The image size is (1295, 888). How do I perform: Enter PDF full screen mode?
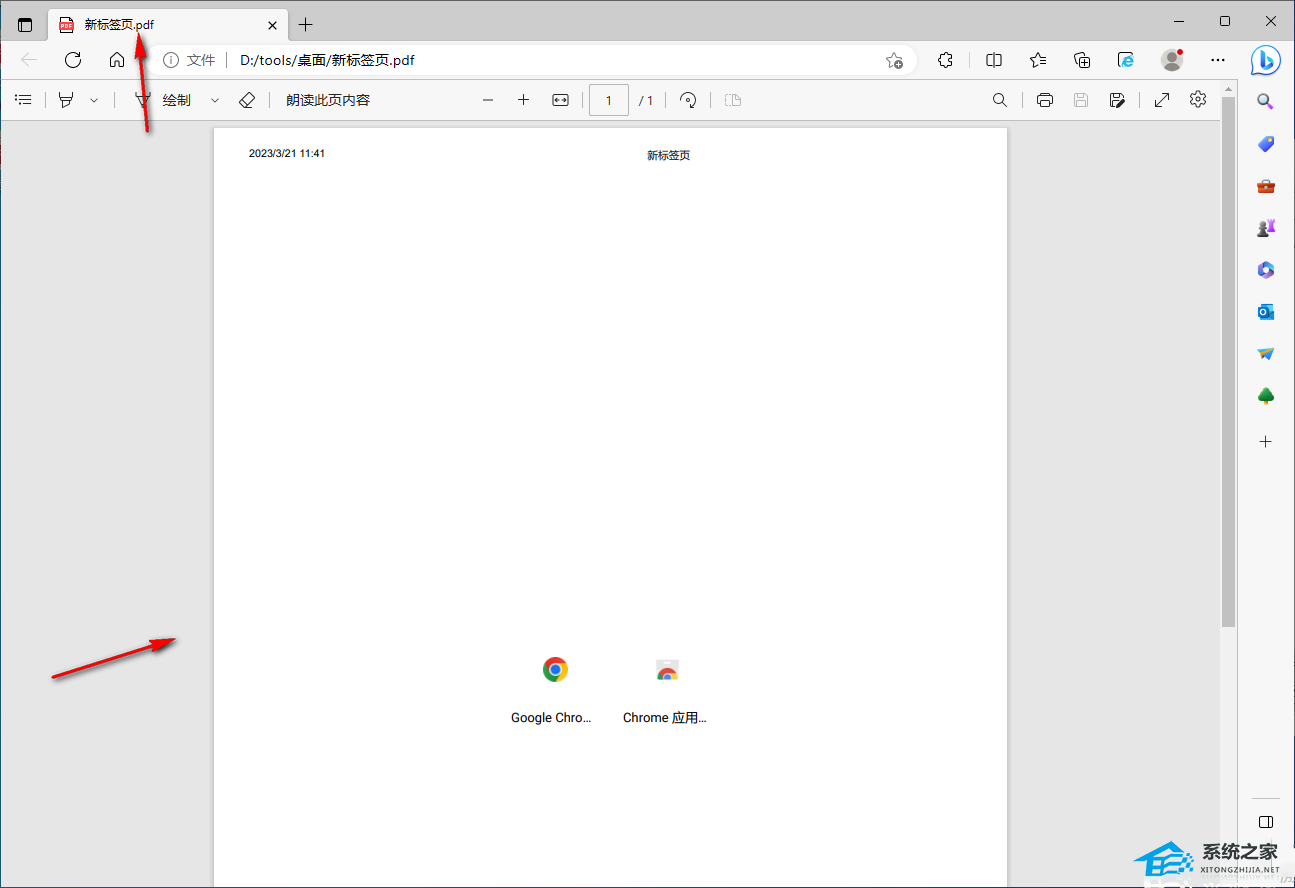[x=1162, y=100]
